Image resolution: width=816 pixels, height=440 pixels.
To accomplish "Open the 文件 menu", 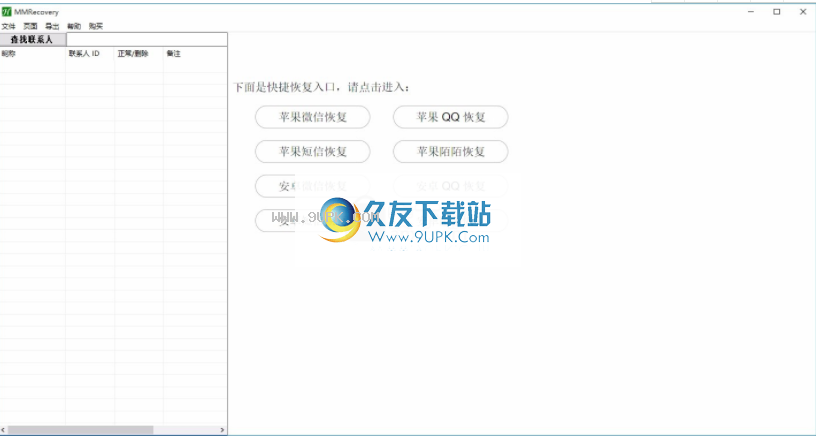I will pyautogui.click(x=8, y=26).
